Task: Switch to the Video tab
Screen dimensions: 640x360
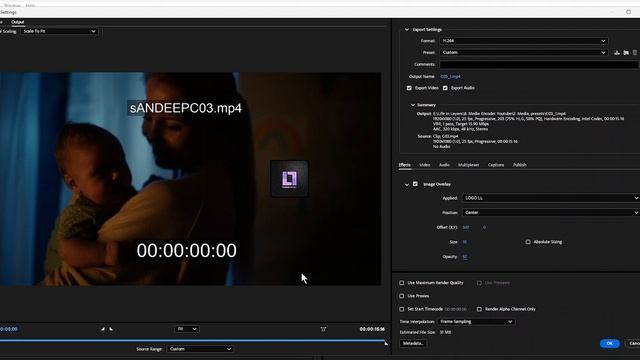Action: click(x=425, y=165)
